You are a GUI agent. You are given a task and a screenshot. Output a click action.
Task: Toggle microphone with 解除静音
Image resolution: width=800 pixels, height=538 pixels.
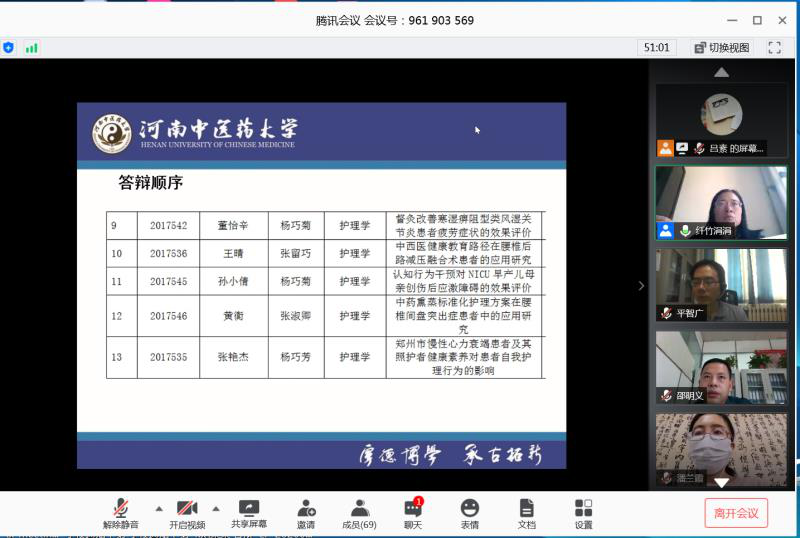[121, 514]
